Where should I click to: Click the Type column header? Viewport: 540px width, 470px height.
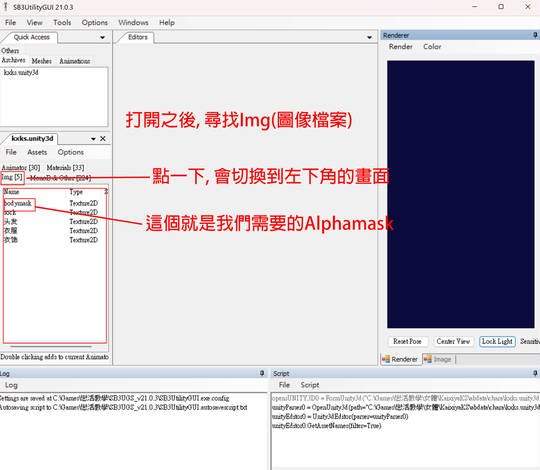click(76, 192)
